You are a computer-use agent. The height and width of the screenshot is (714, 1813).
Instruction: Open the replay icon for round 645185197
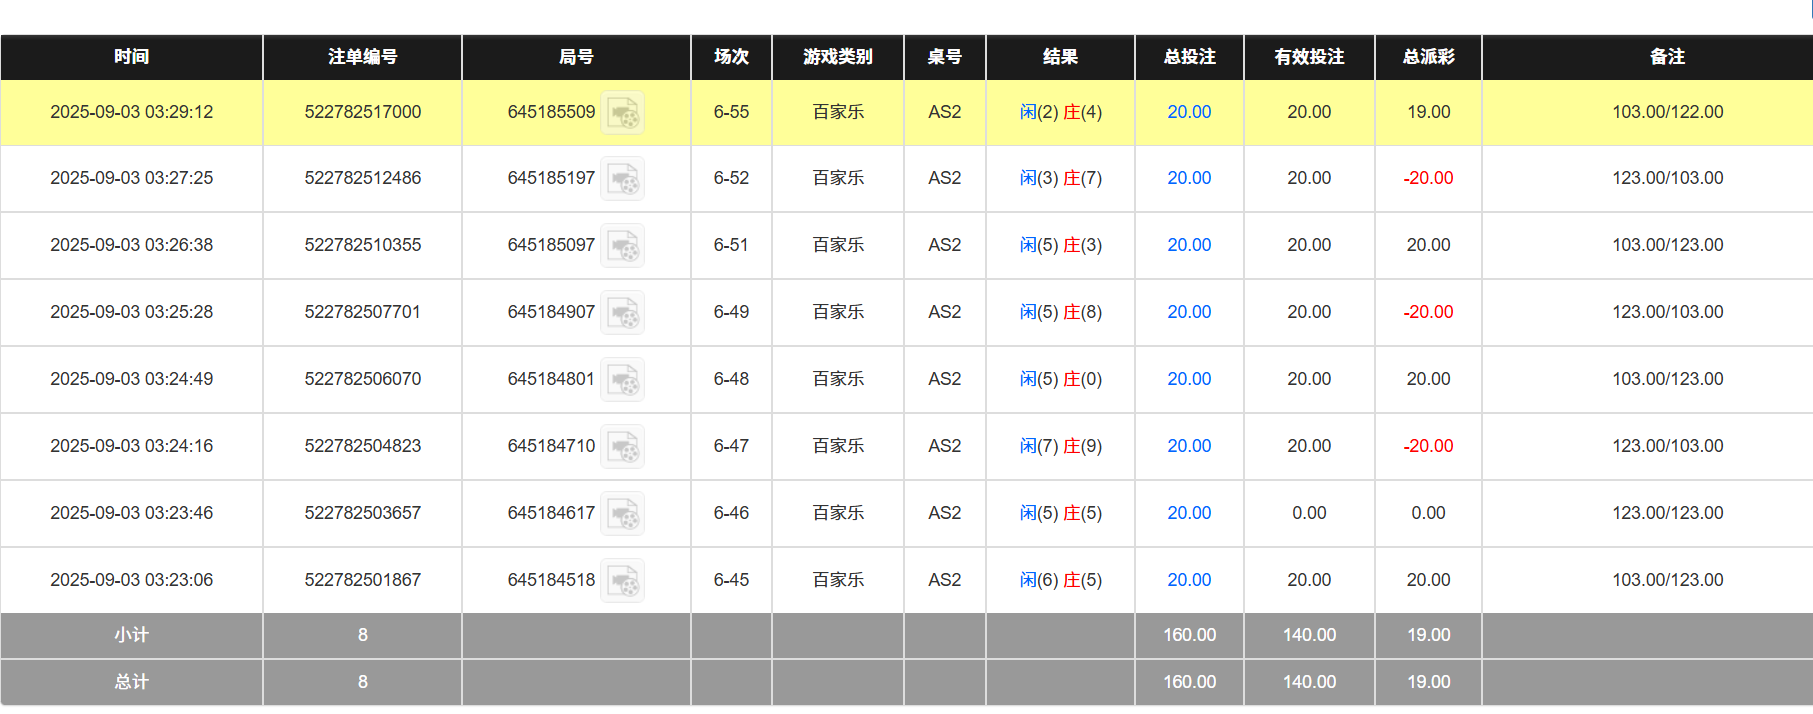[x=623, y=179]
